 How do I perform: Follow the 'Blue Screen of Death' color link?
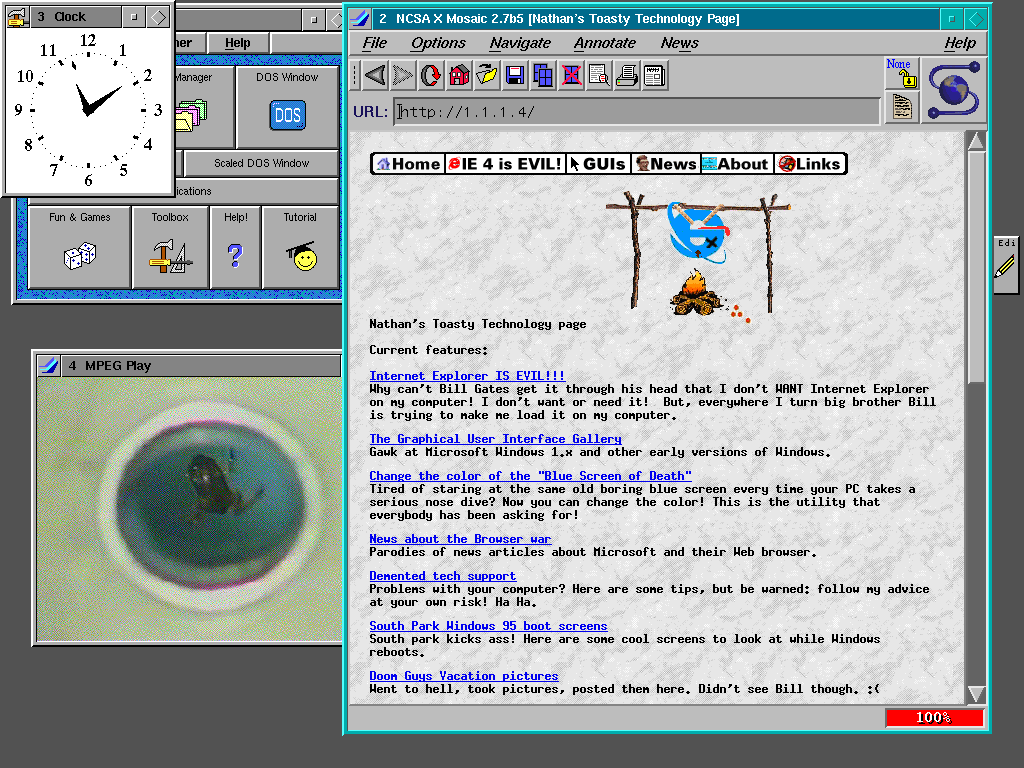[x=530, y=476]
